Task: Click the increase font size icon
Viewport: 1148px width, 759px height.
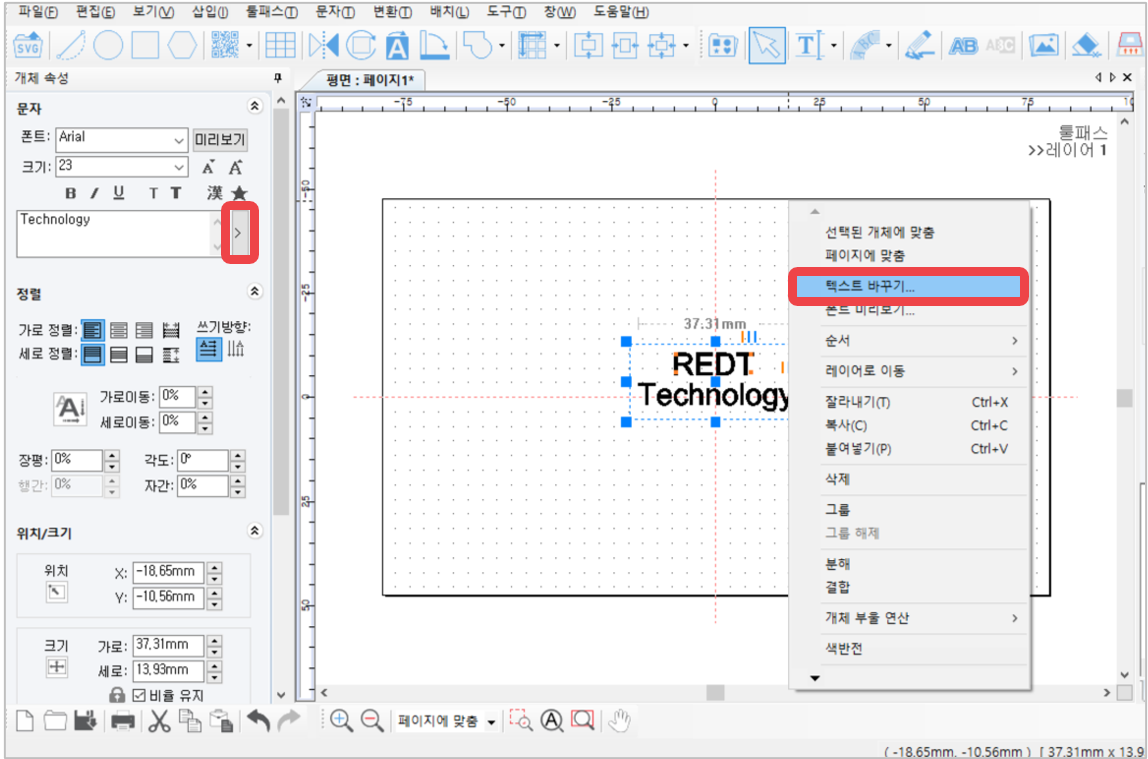Action: 235,168
